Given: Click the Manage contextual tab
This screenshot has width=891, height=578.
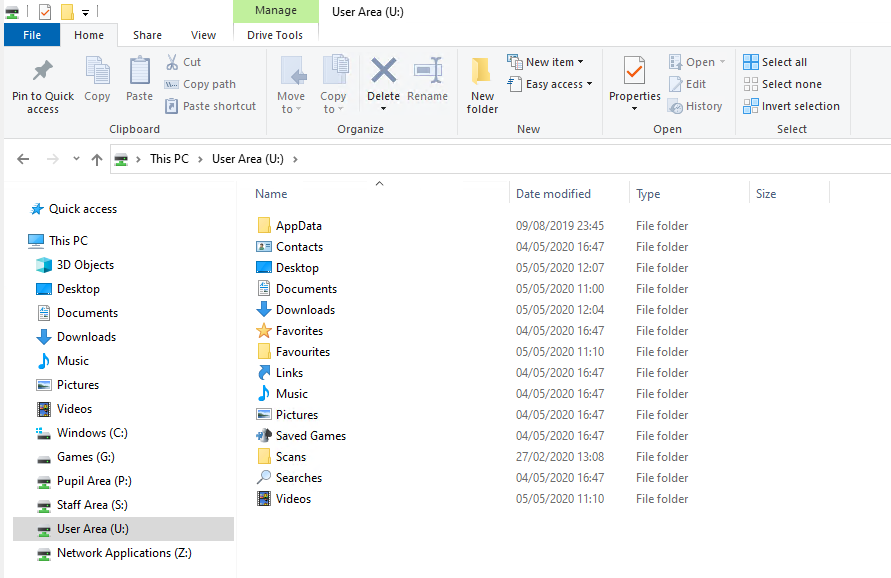Looking at the screenshot, I should [276, 10].
